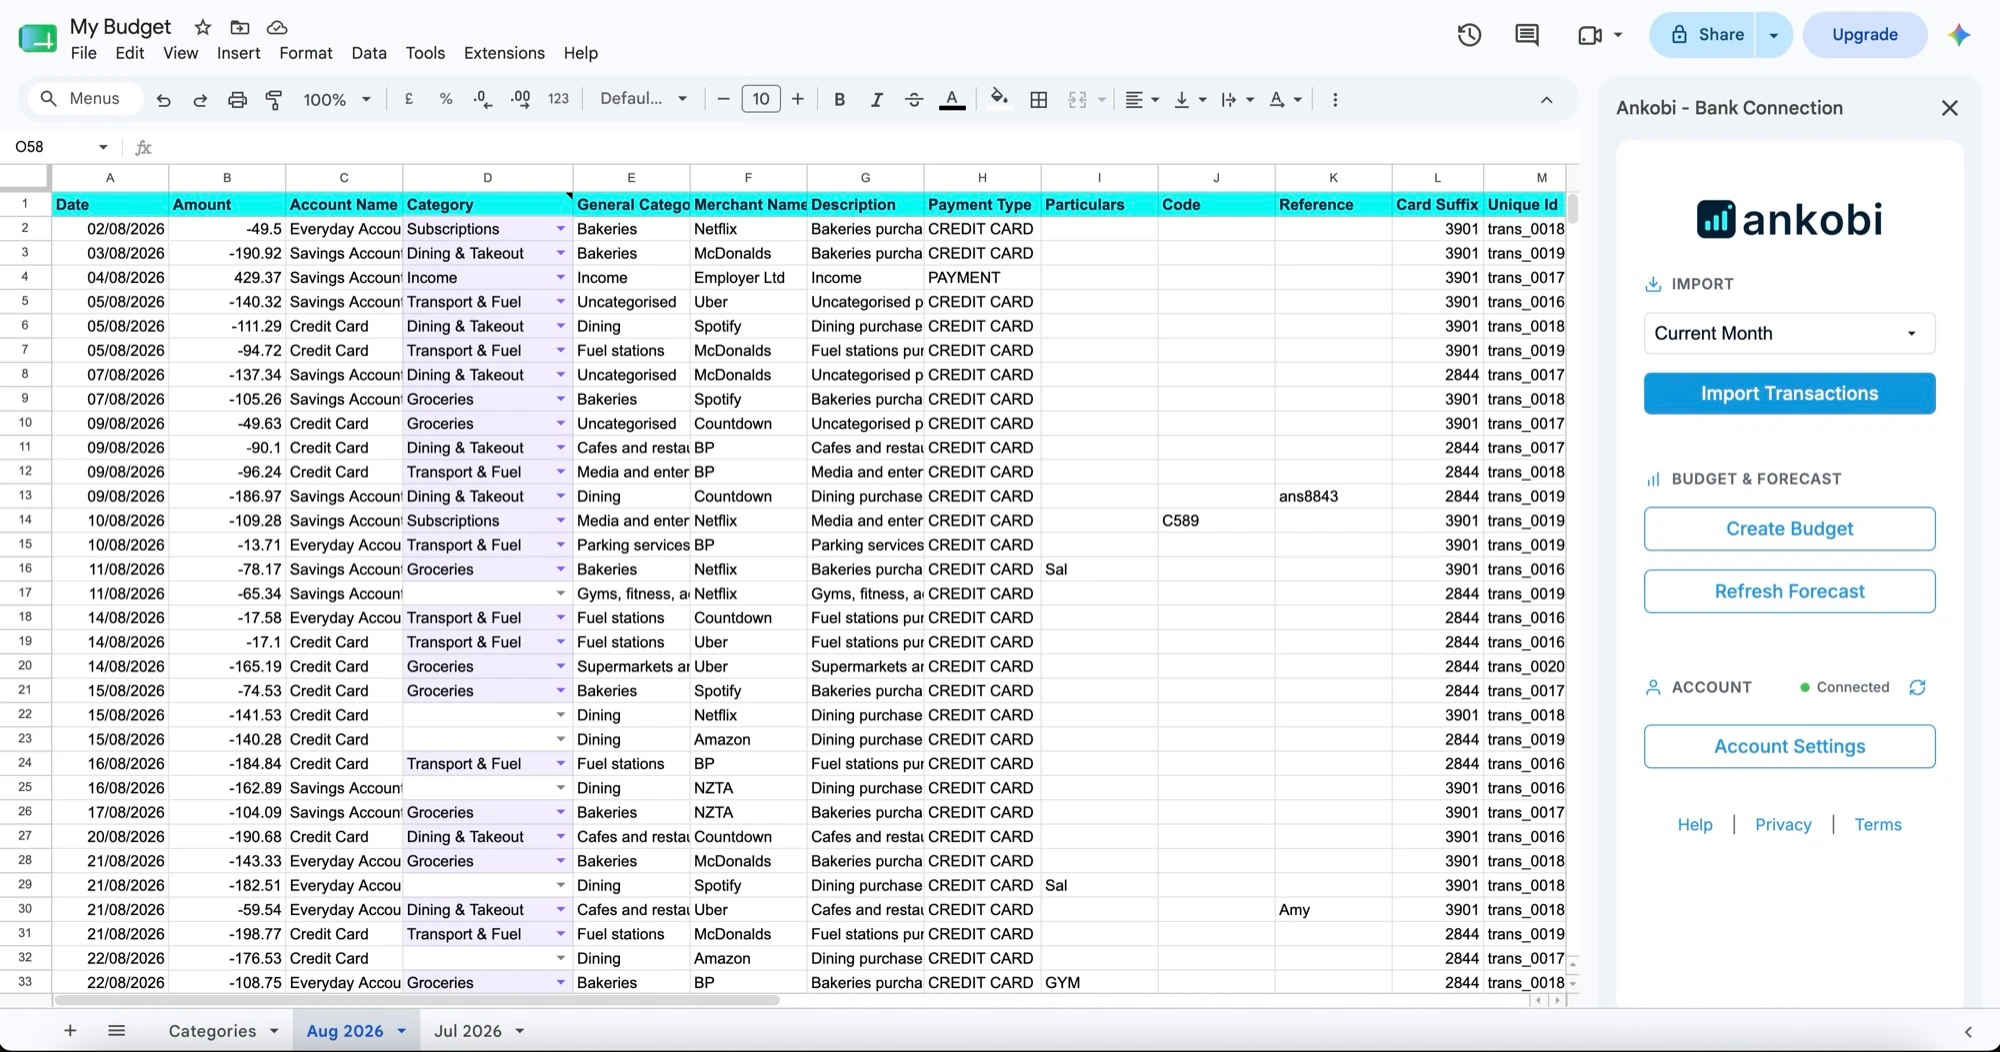The image size is (2000, 1052).
Task: Check cloud save status icon
Action: 277,27
